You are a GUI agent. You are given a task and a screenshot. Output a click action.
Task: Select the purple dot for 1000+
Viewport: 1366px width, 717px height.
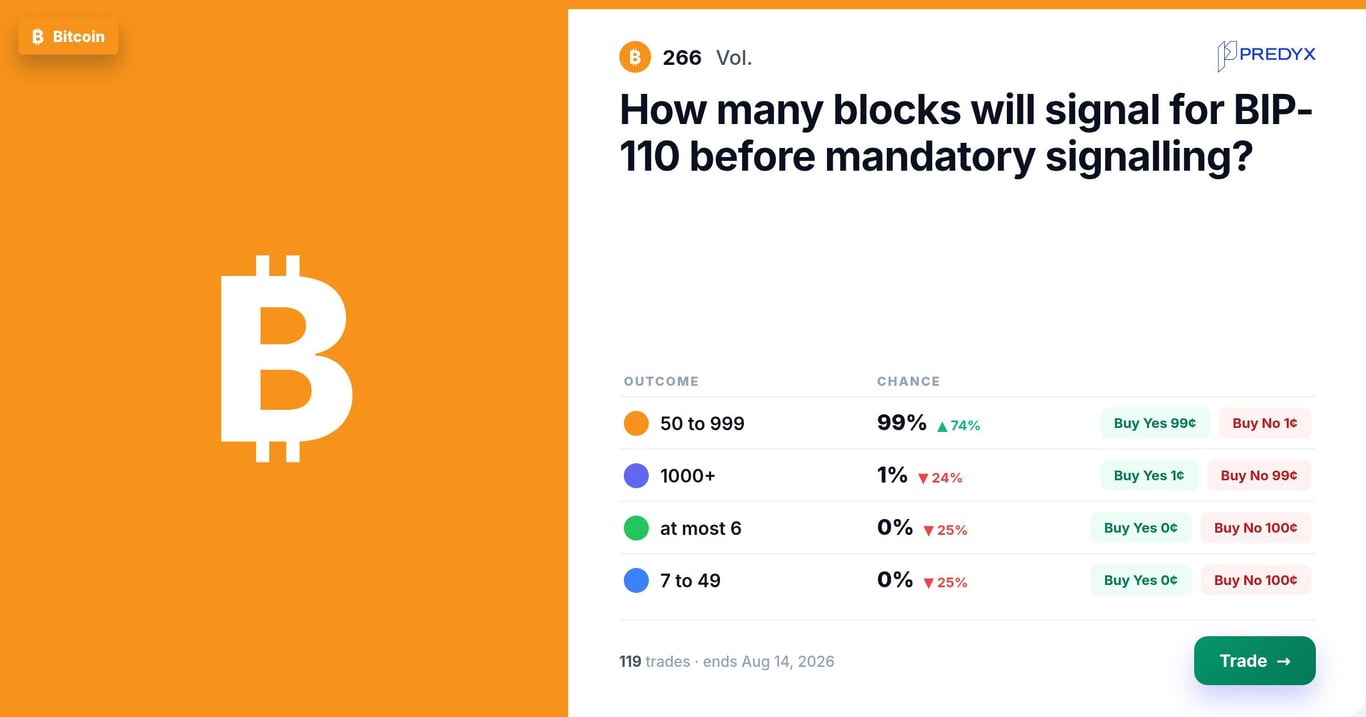(x=636, y=476)
